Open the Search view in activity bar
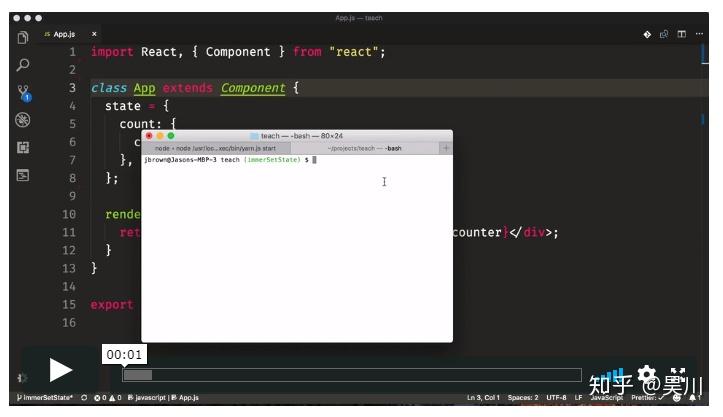This screenshot has width=723, height=417. 23,65
